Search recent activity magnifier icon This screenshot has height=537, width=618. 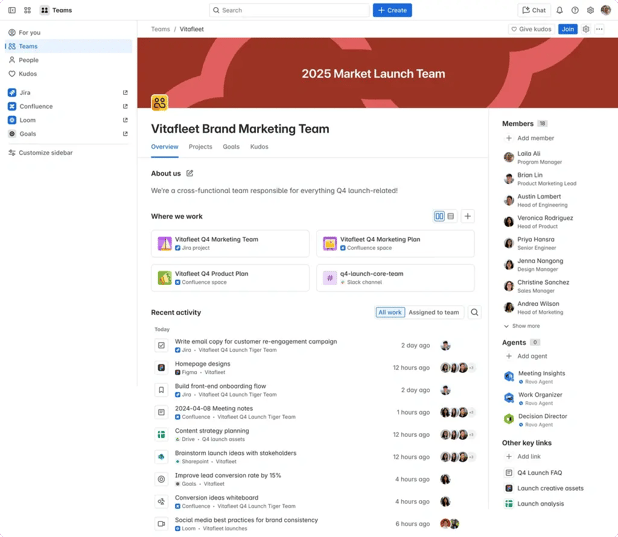pyautogui.click(x=474, y=312)
